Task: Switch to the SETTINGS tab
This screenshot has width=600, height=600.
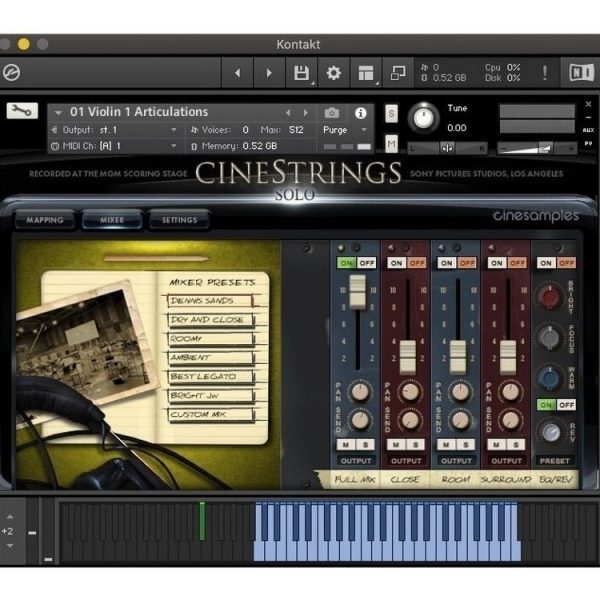Action: click(x=179, y=220)
